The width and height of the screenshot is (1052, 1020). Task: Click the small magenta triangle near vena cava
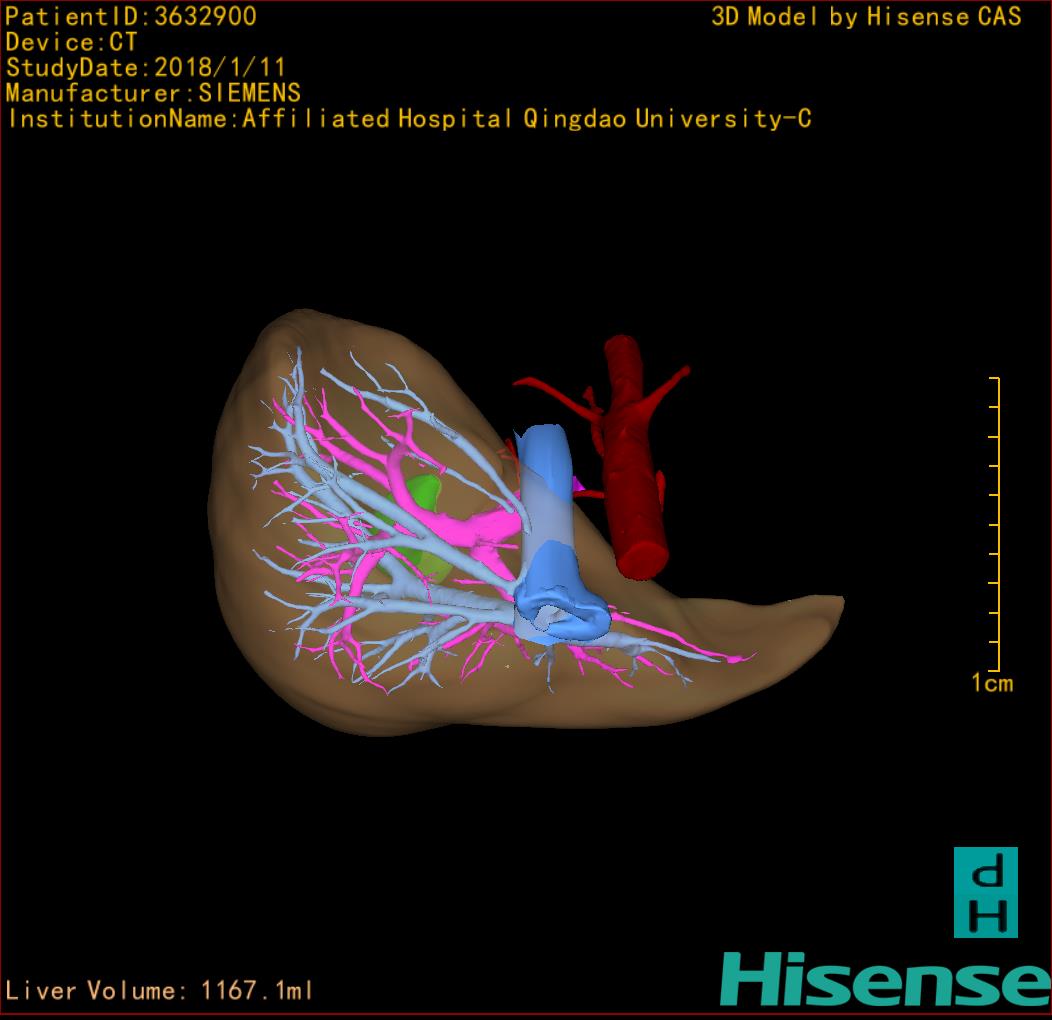pos(577,485)
